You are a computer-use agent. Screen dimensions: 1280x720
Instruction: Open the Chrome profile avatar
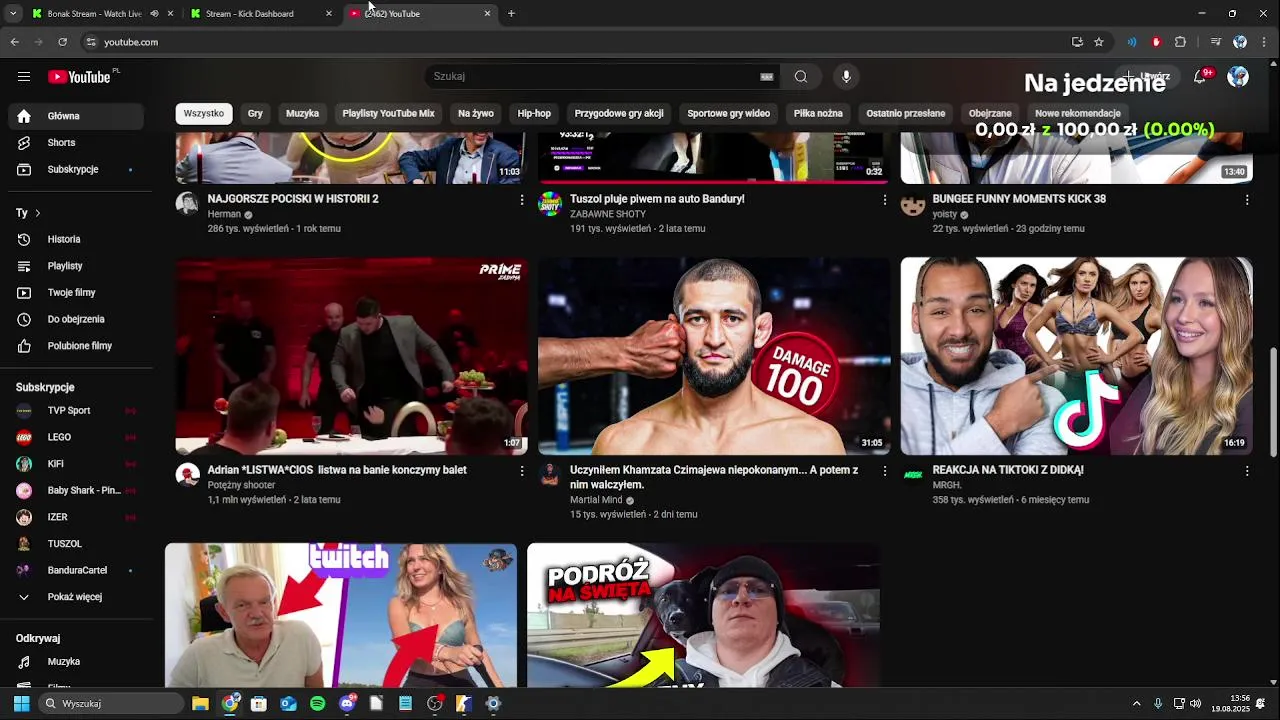[x=1240, y=42]
